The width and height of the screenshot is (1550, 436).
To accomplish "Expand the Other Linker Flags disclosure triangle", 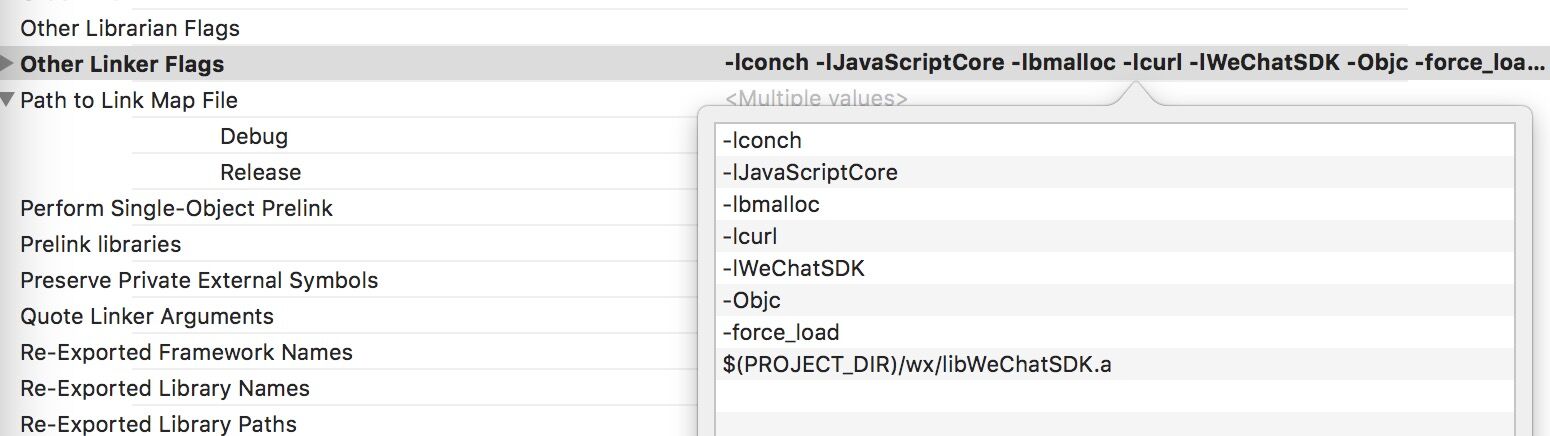I will [8, 64].
